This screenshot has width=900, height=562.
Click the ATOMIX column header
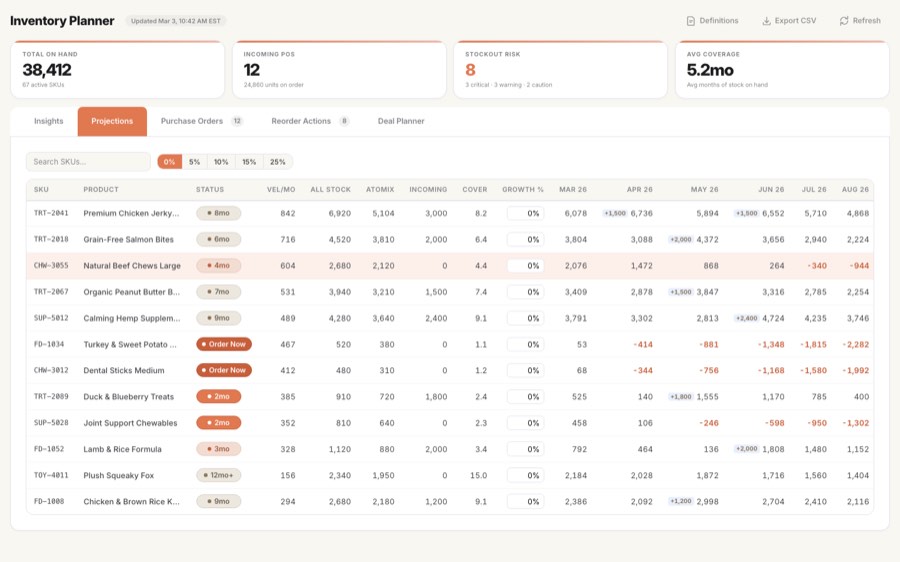tap(380, 189)
